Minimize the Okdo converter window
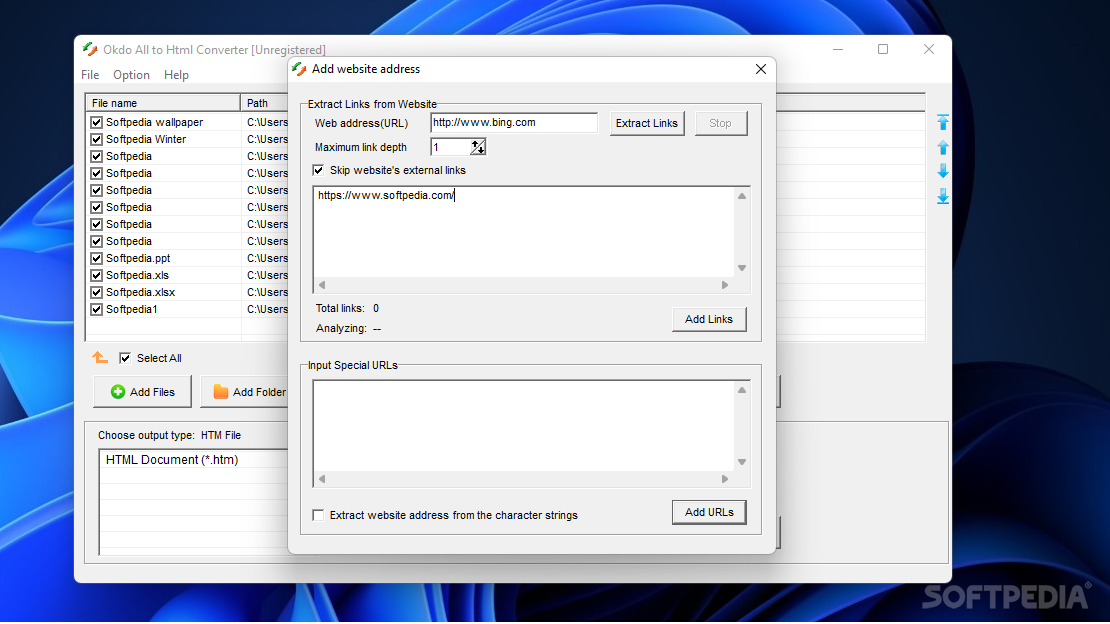Viewport: 1110px width, 624px height. (x=838, y=50)
